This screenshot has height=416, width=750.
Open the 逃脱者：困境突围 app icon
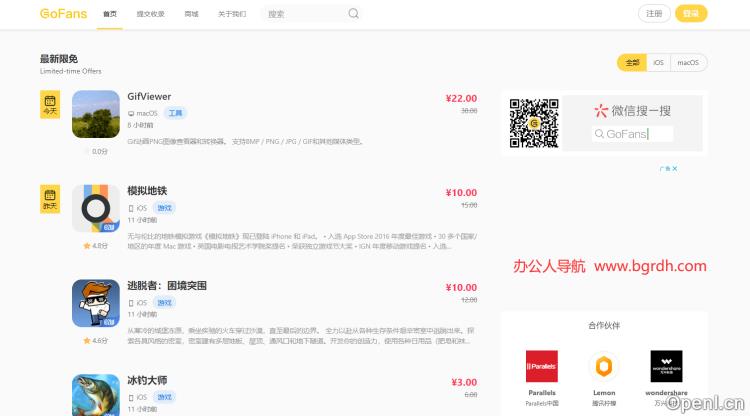point(96,303)
